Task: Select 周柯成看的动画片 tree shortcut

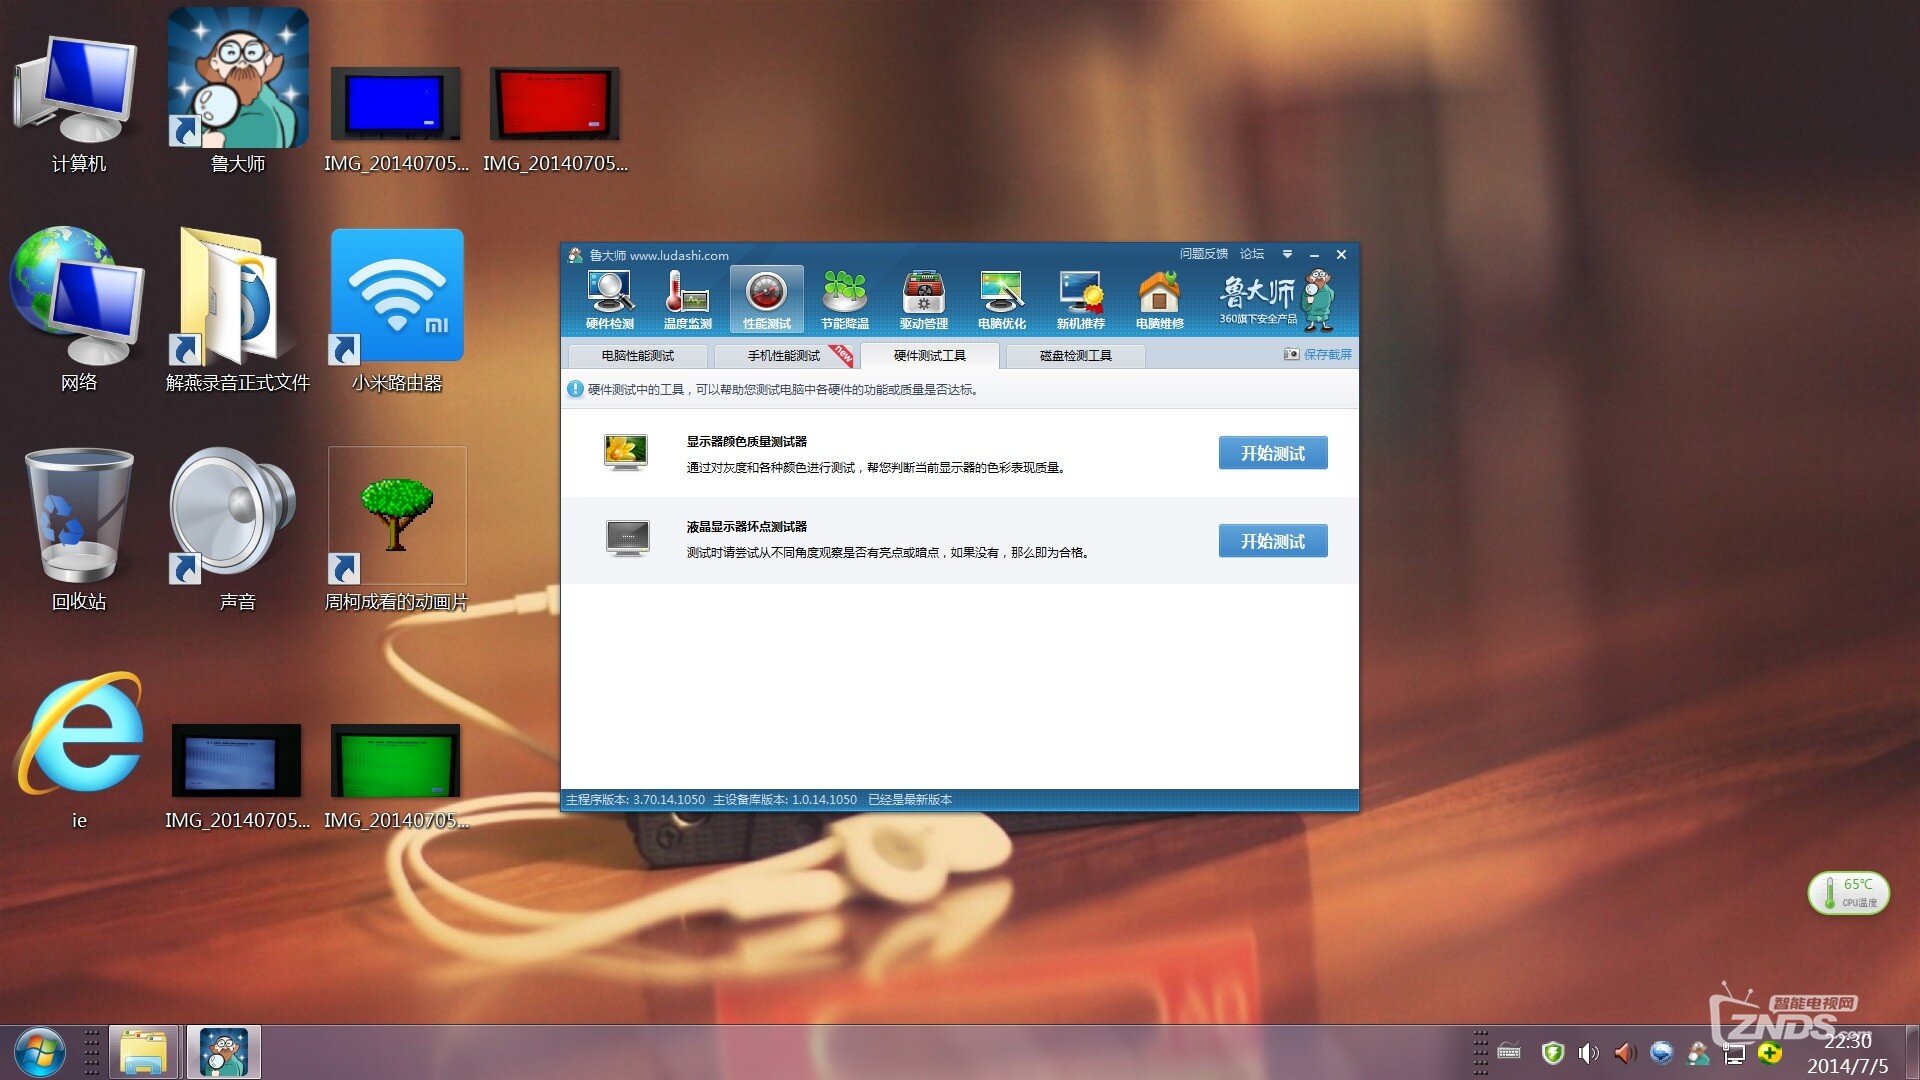Action: coord(397,530)
